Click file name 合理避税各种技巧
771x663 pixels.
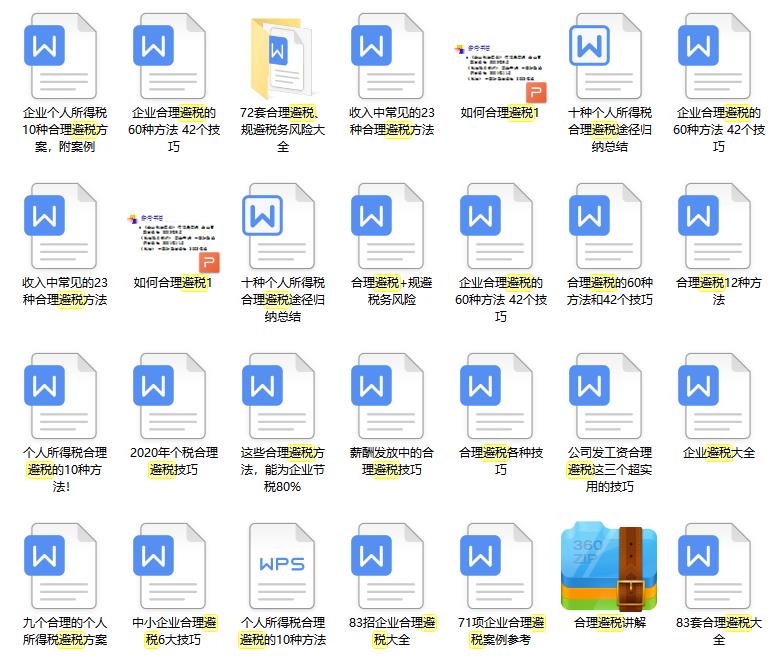[501, 461]
